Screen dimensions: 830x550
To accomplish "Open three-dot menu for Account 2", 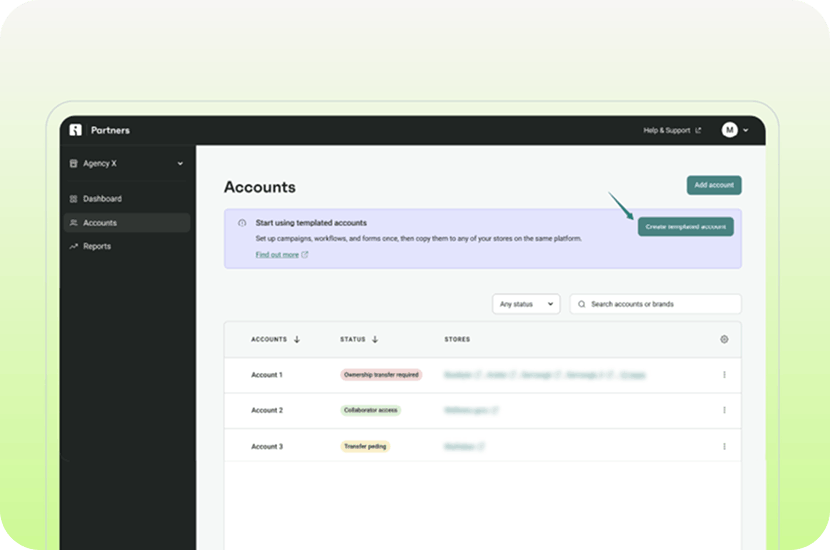I will 724,410.
